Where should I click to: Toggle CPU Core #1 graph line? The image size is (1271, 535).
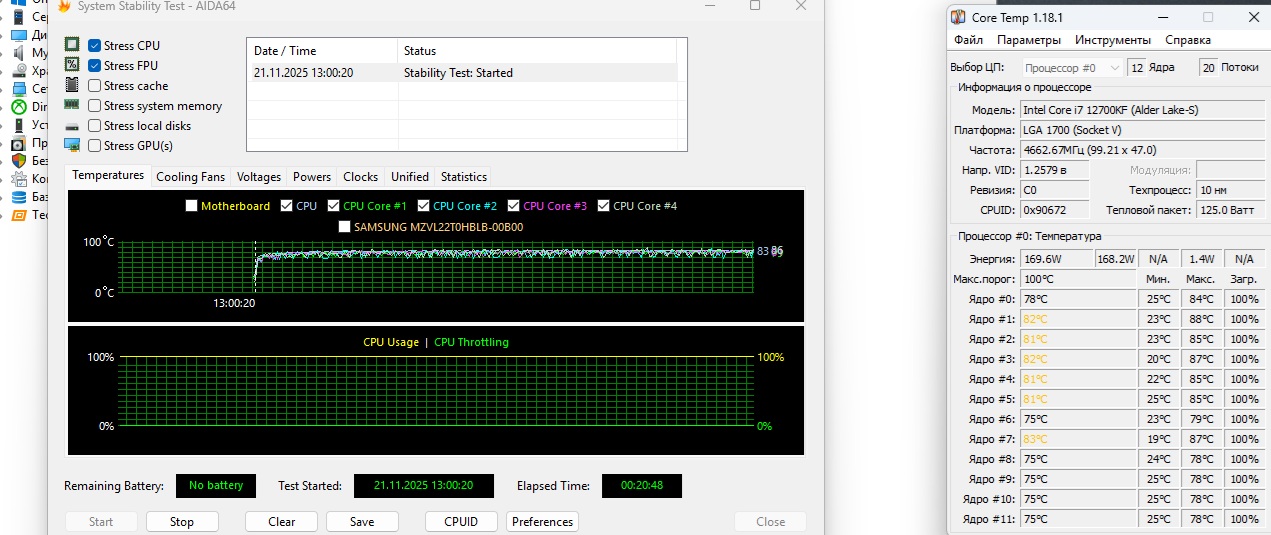click(x=333, y=206)
